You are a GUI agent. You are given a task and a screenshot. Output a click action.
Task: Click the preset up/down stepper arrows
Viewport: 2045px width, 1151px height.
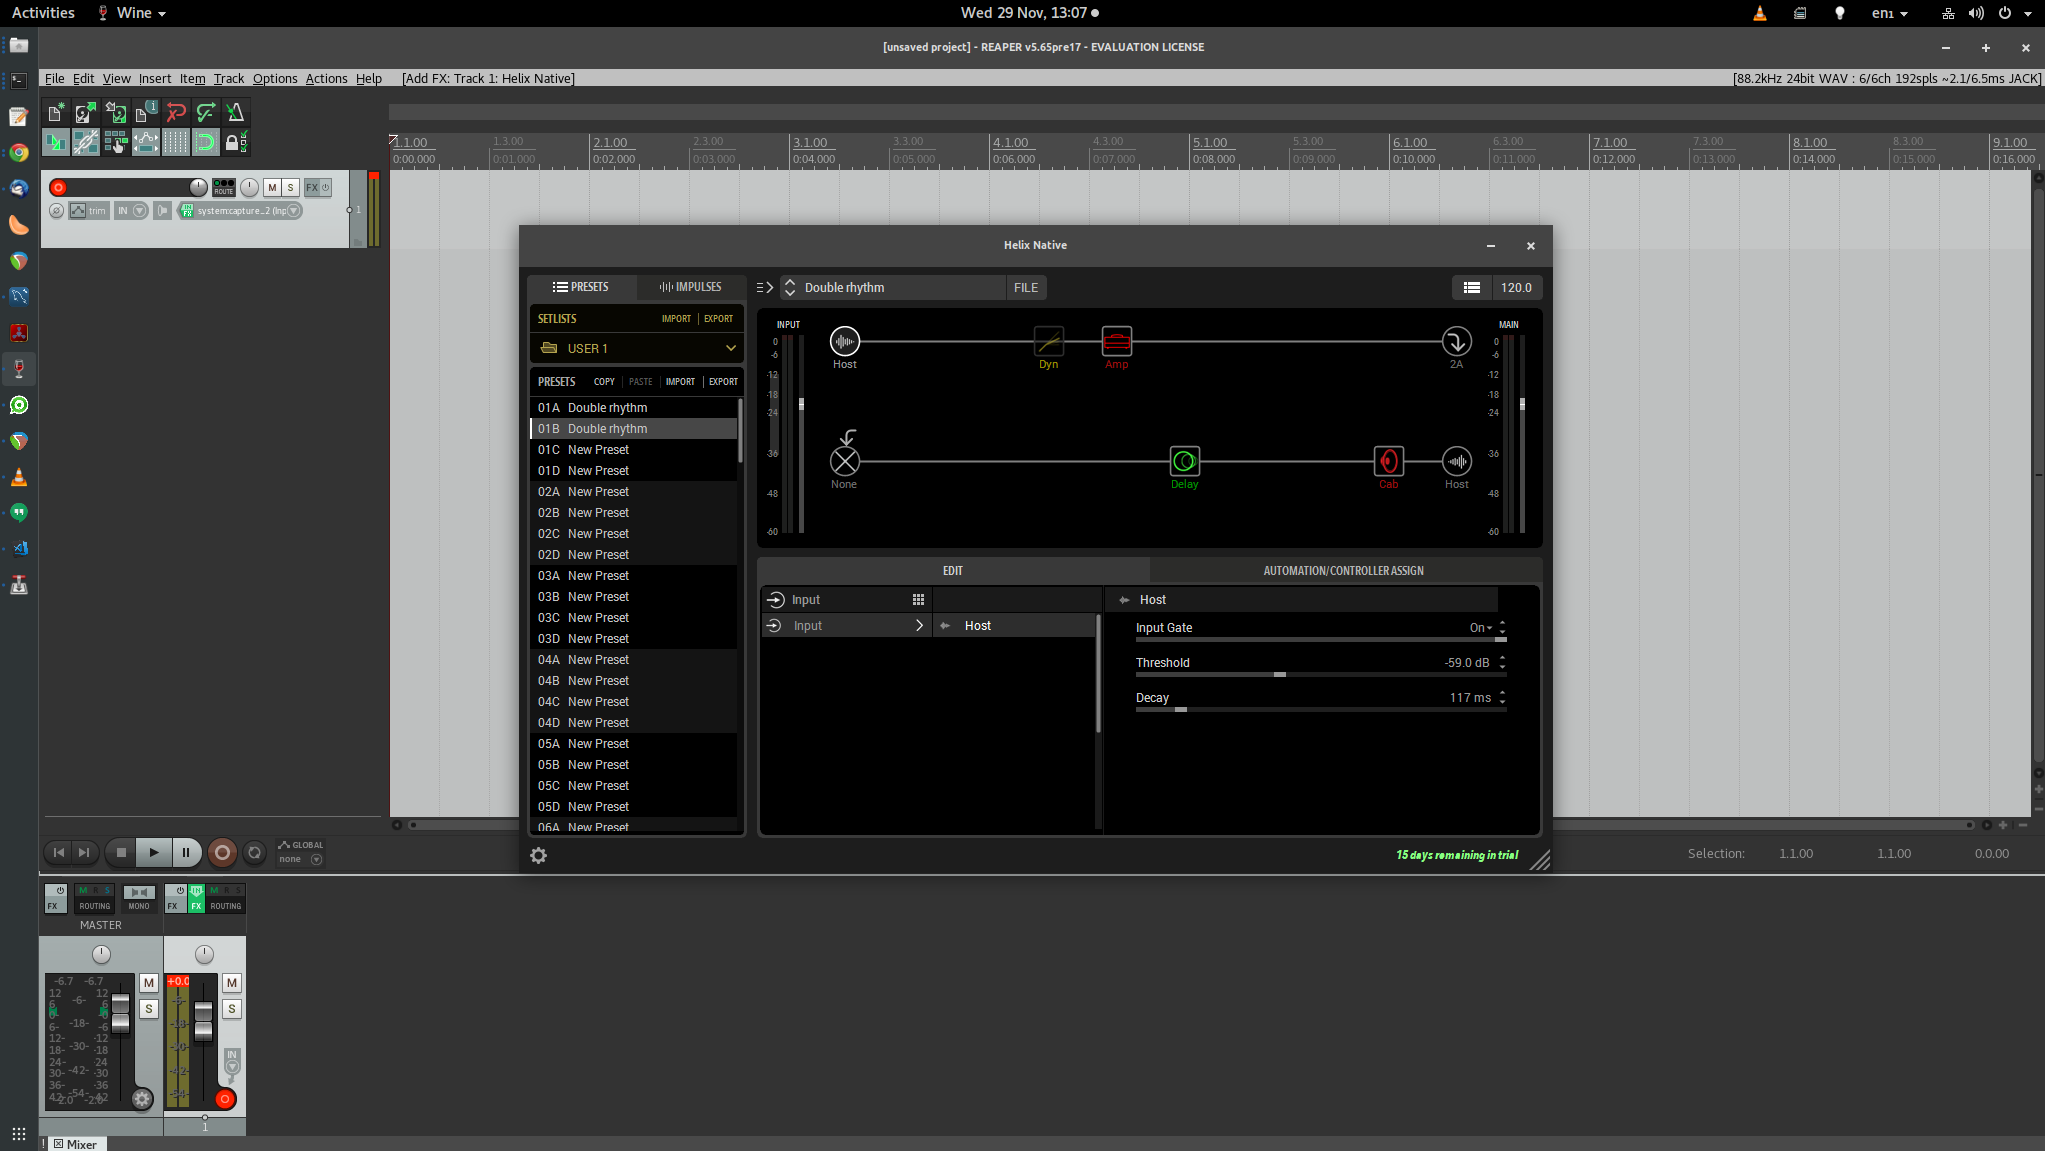pos(790,288)
